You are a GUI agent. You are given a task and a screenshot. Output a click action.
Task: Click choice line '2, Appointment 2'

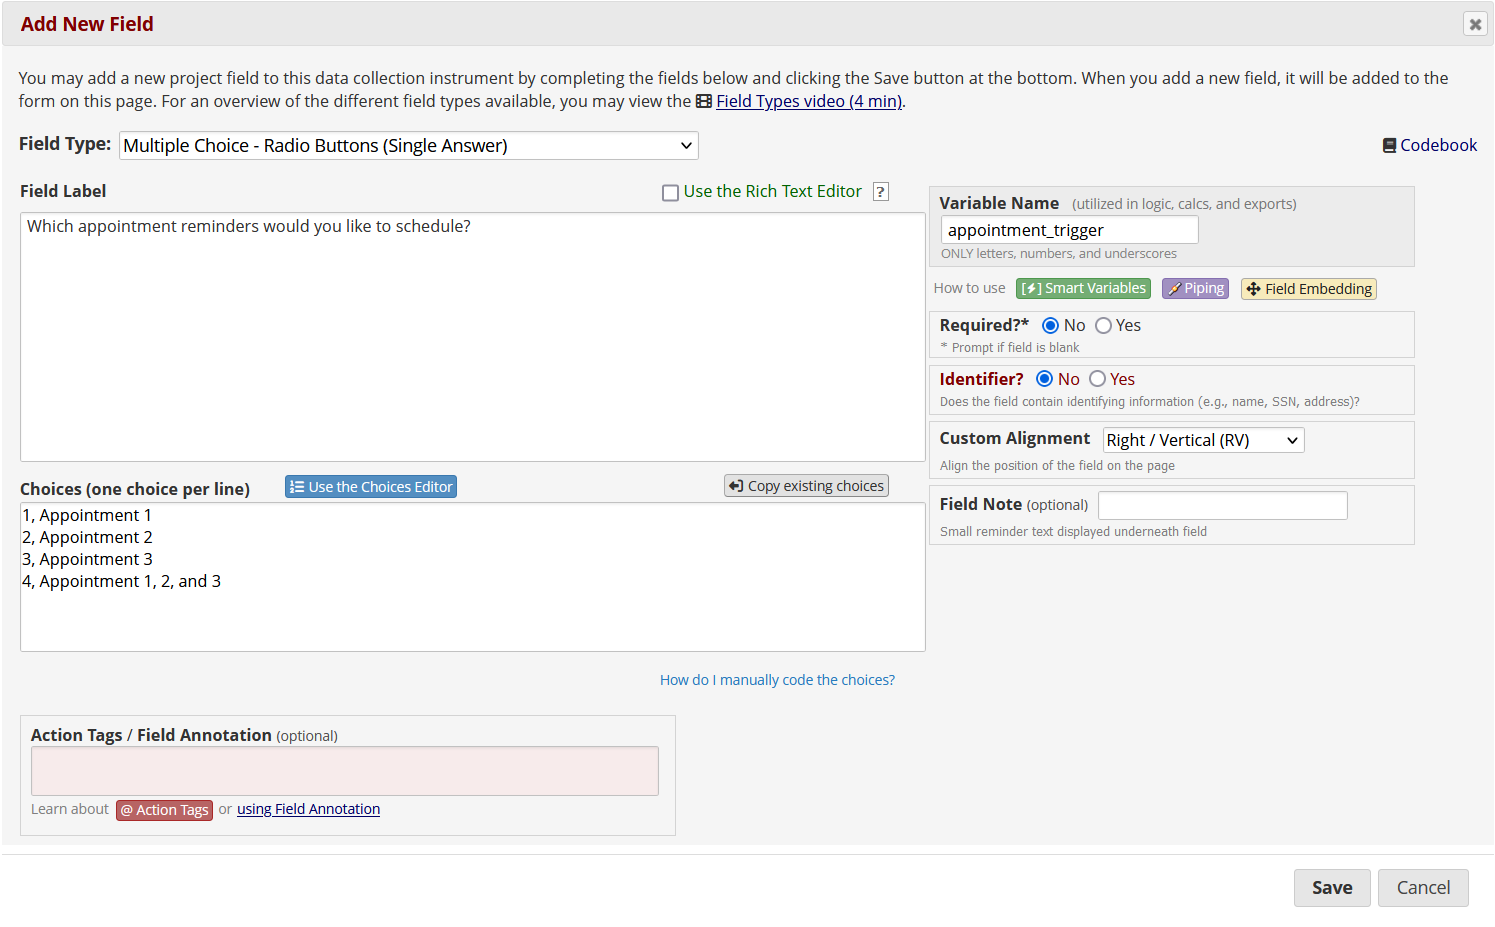coord(87,537)
